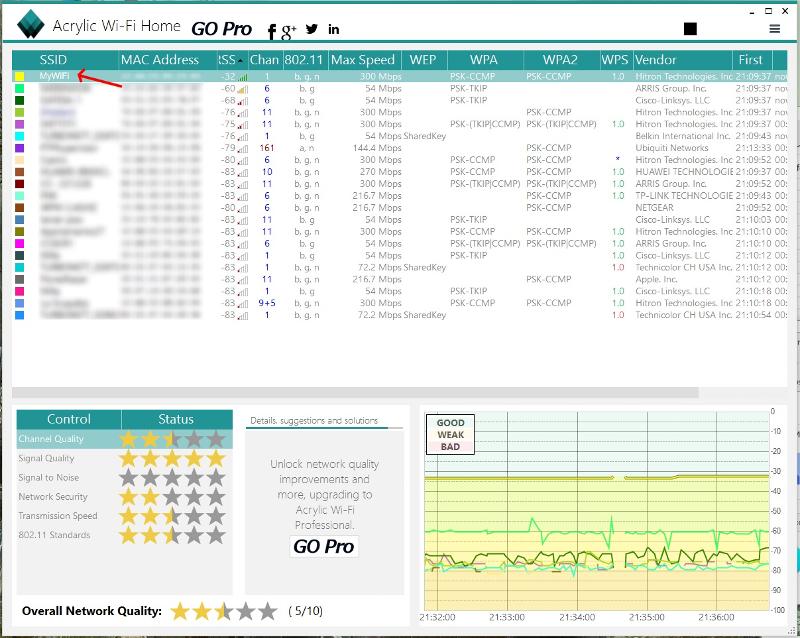Screen dimensions: 800x638
Task: Select the Channel Quality control row
Action: click(124, 439)
